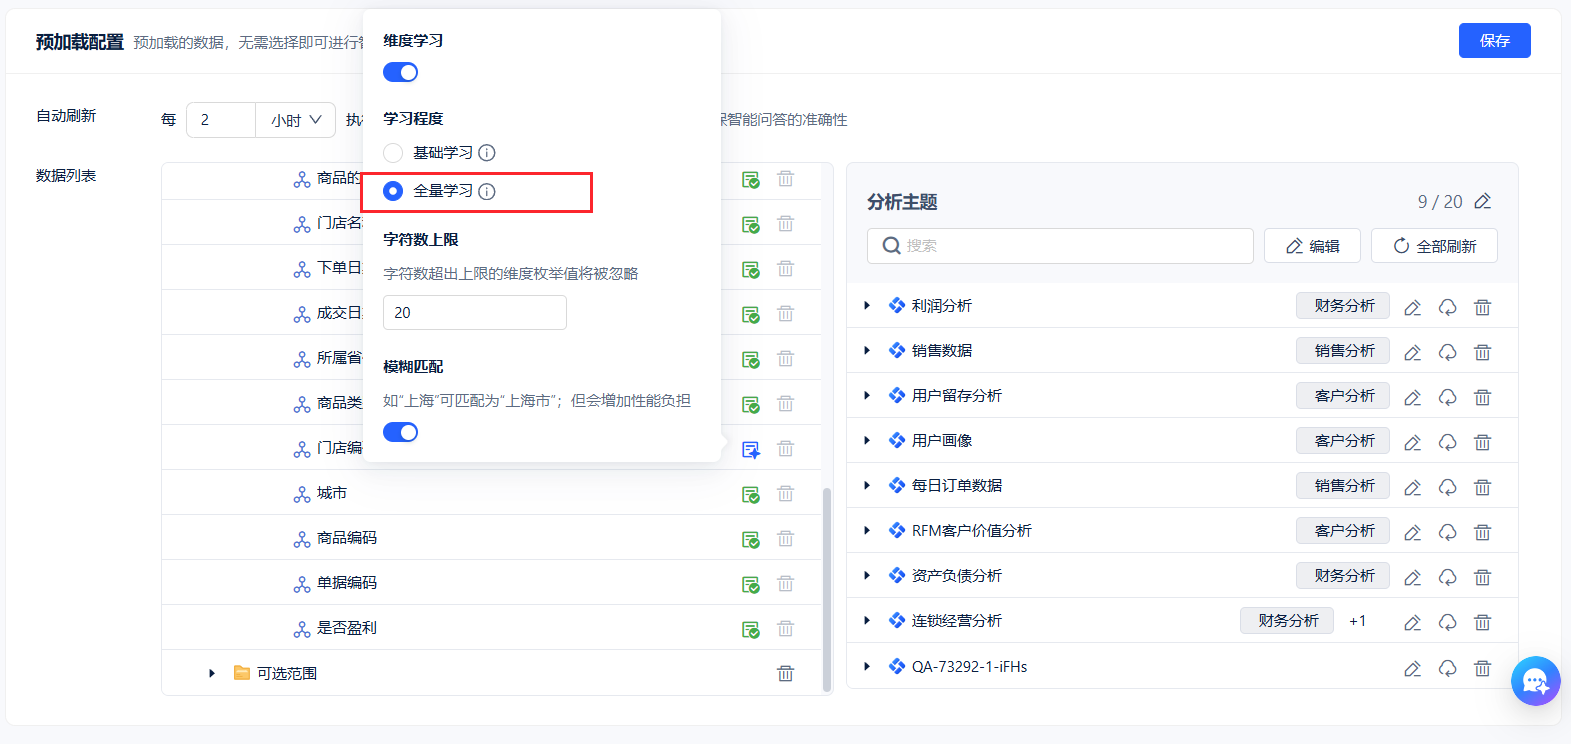The image size is (1571, 744).
Task: Disable the 模糊匹配 switch
Action: coord(400,432)
